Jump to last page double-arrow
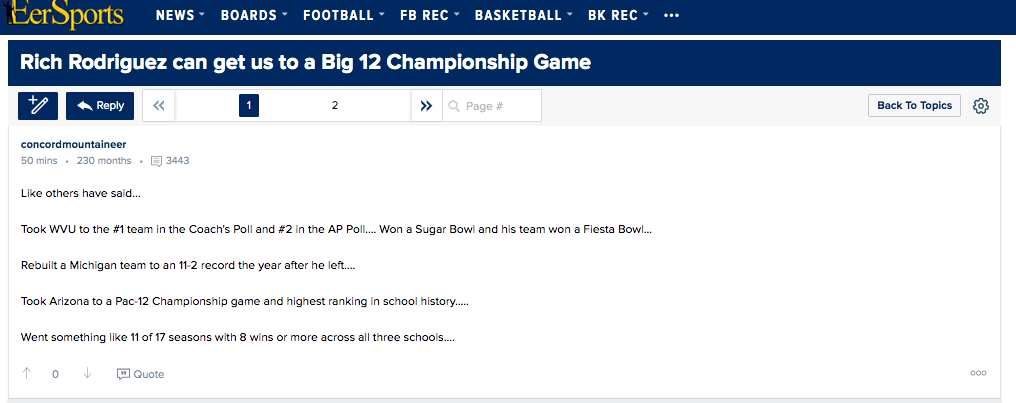The height and width of the screenshot is (403, 1016). 426,106
